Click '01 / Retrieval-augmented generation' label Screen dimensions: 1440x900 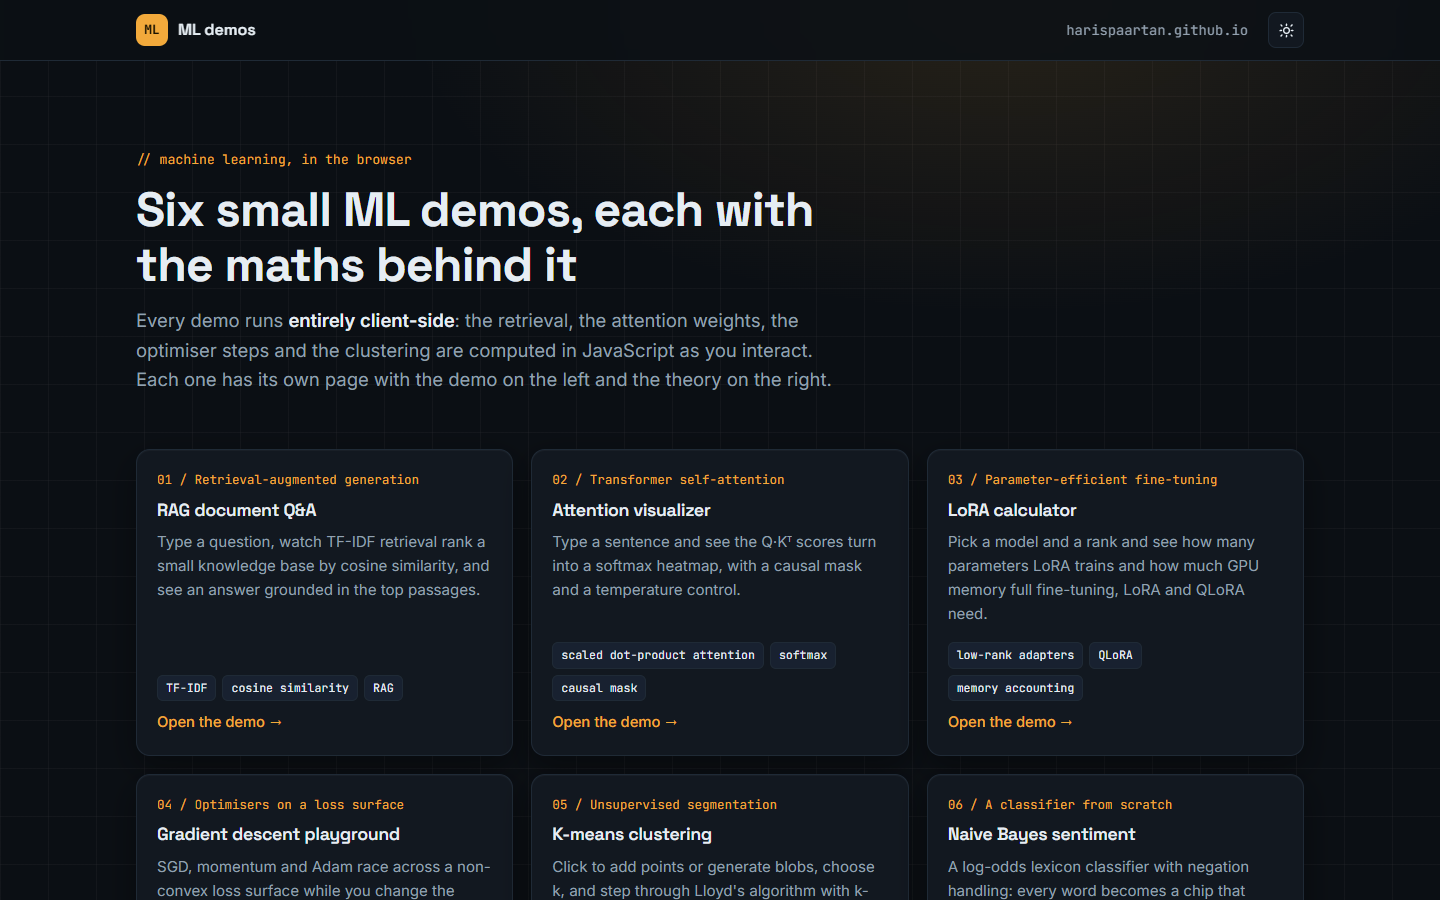(x=288, y=480)
